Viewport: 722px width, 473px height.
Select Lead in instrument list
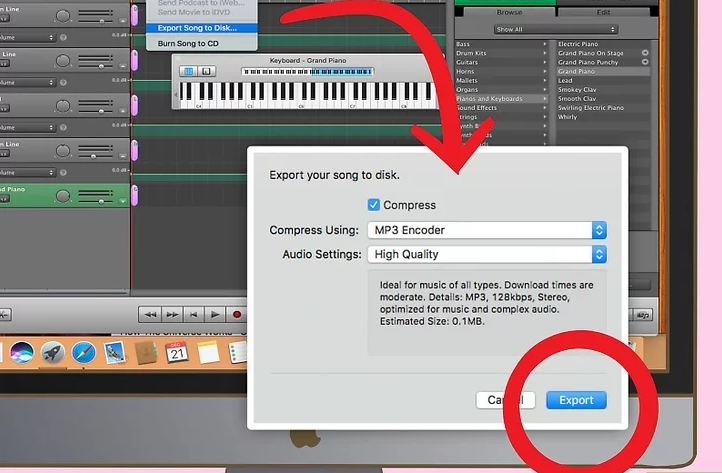click(603, 80)
